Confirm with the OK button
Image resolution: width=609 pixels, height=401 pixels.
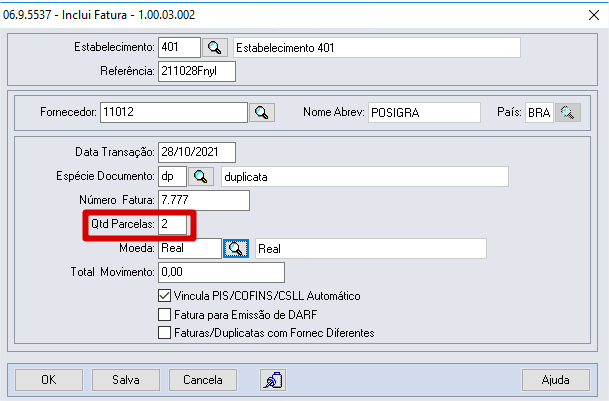pyautogui.click(x=49, y=380)
